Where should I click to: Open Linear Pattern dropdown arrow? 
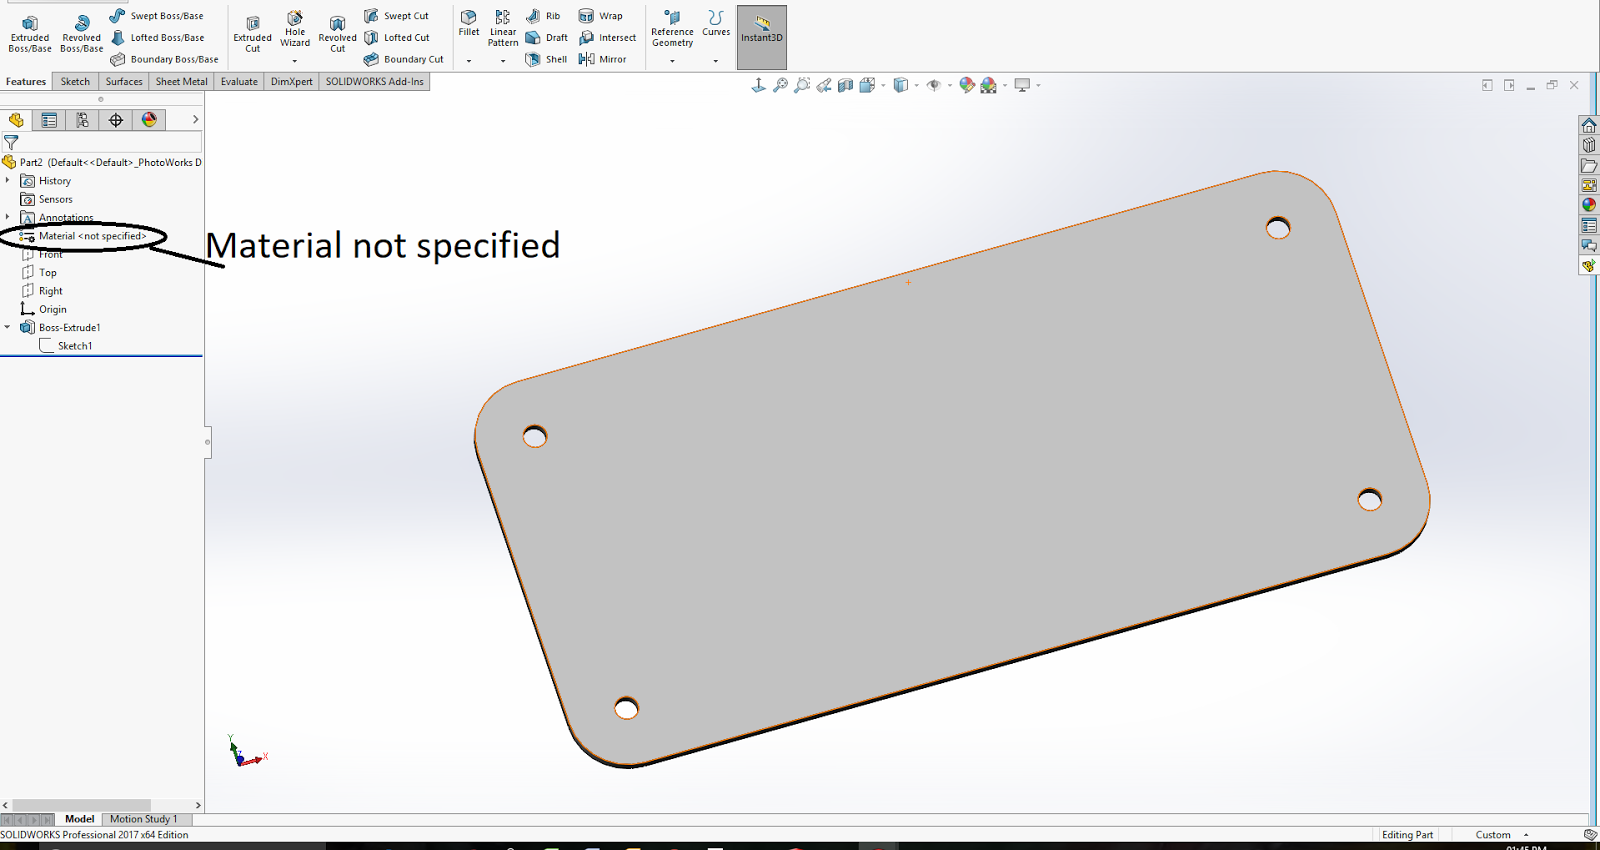pyautogui.click(x=503, y=61)
